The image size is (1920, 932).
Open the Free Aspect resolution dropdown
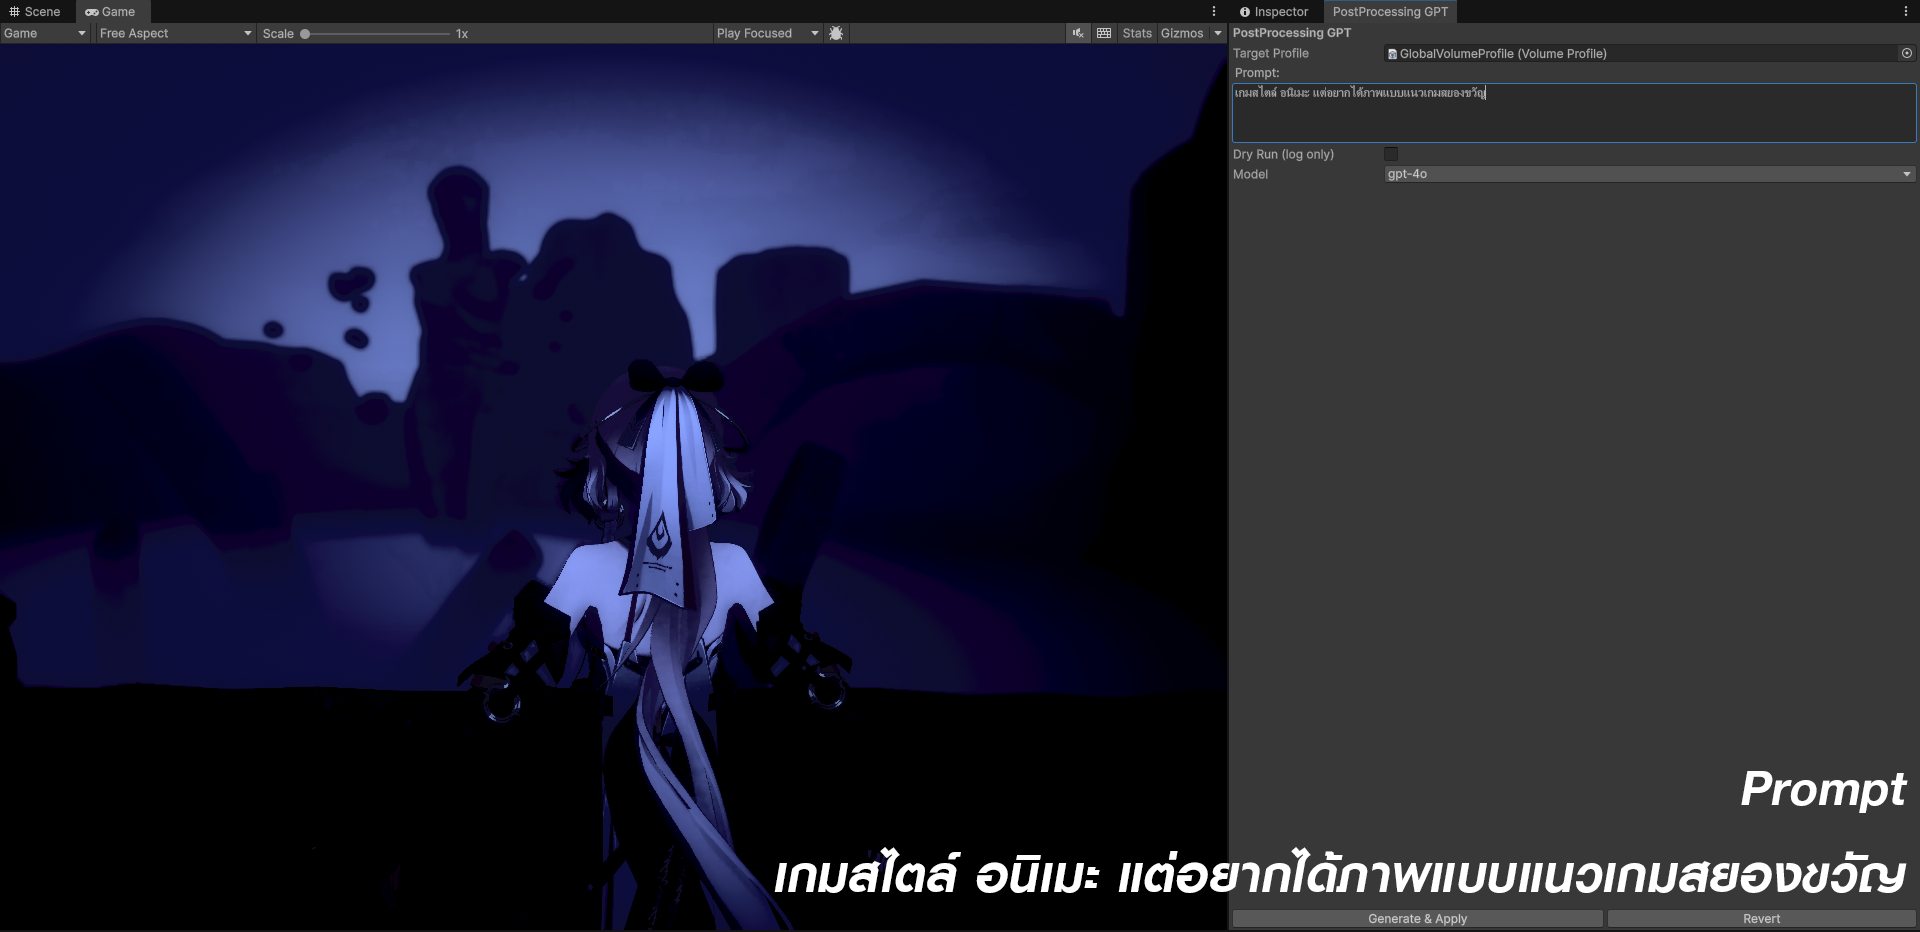pos(175,33)
